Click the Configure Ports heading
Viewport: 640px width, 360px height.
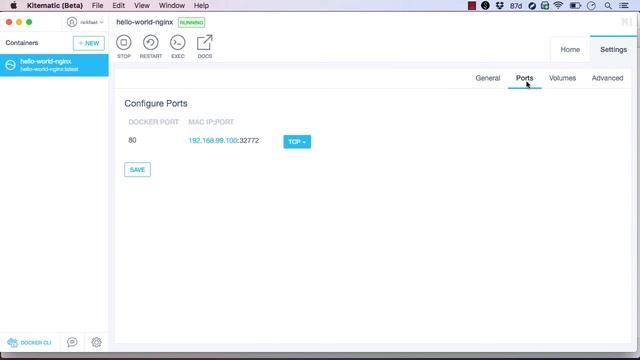point(156,104)
